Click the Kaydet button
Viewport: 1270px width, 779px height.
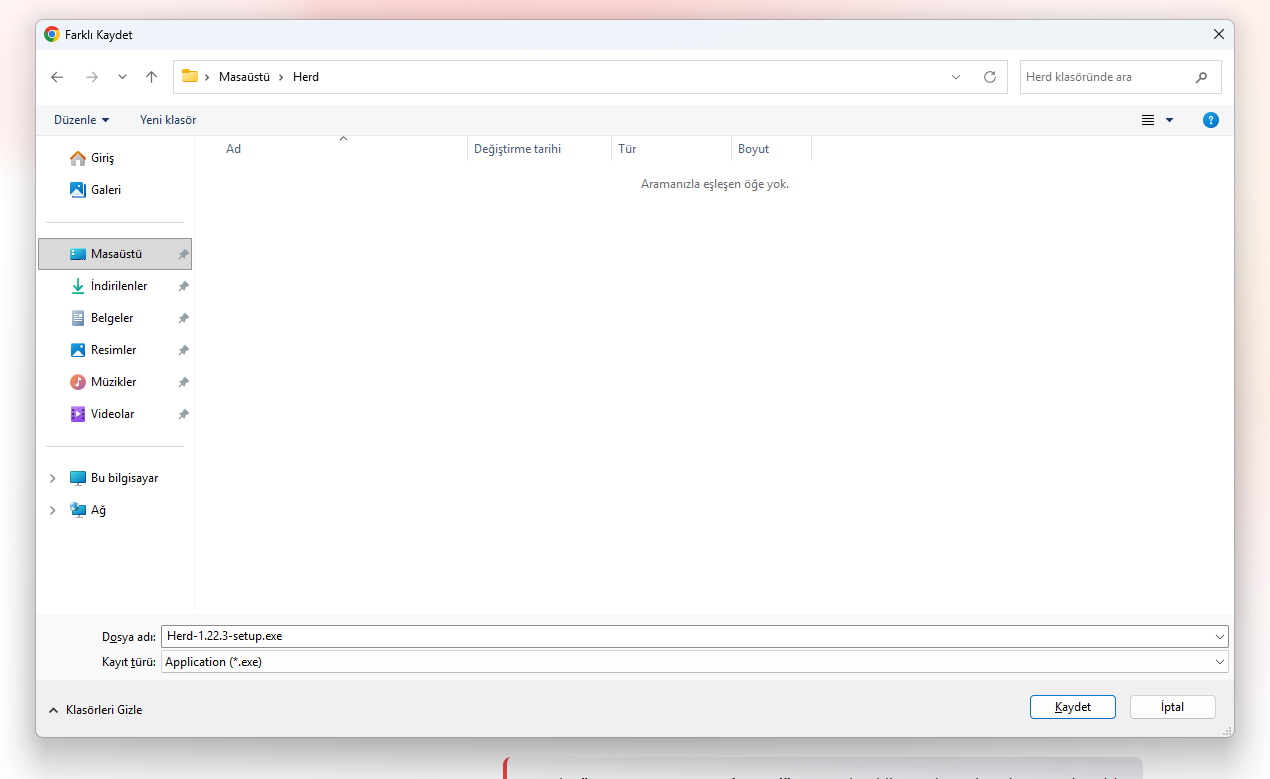pos(1072,707)
